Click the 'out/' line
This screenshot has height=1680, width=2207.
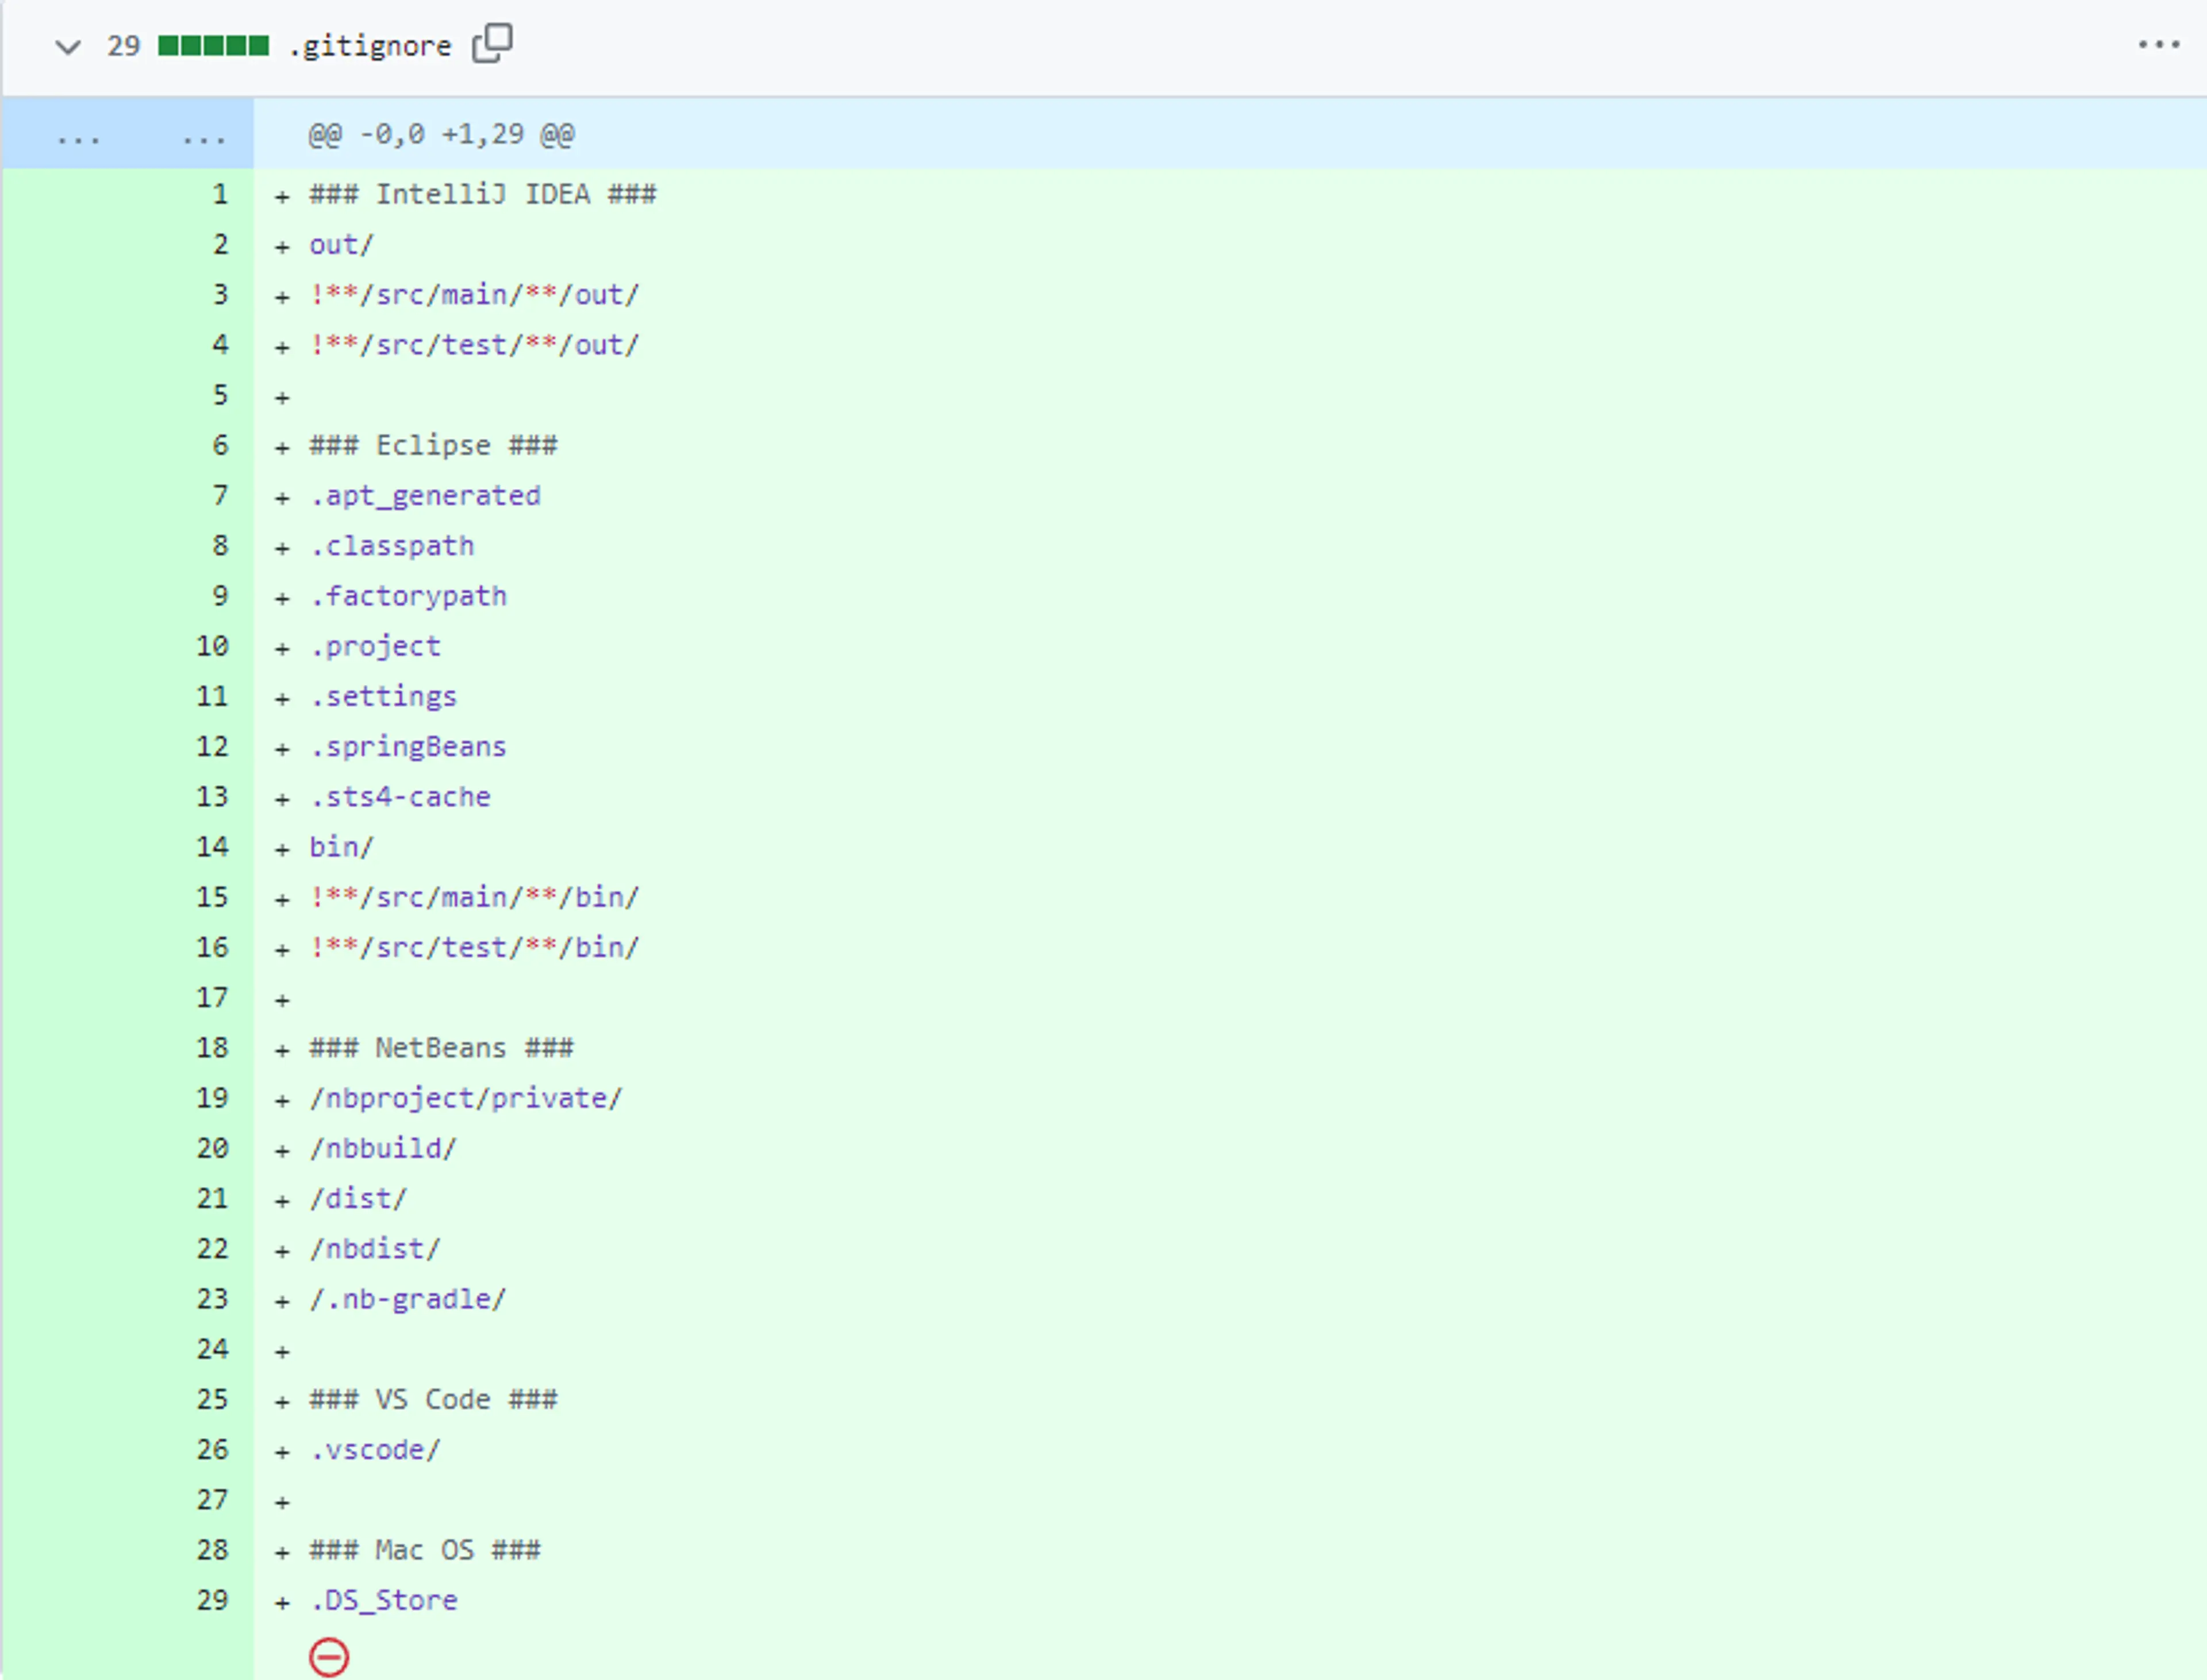point(341,245)
